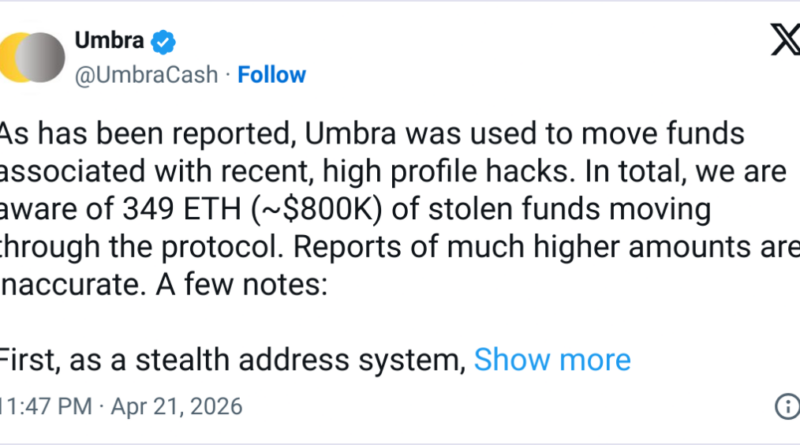Expand the tweet with Show more

552,360
